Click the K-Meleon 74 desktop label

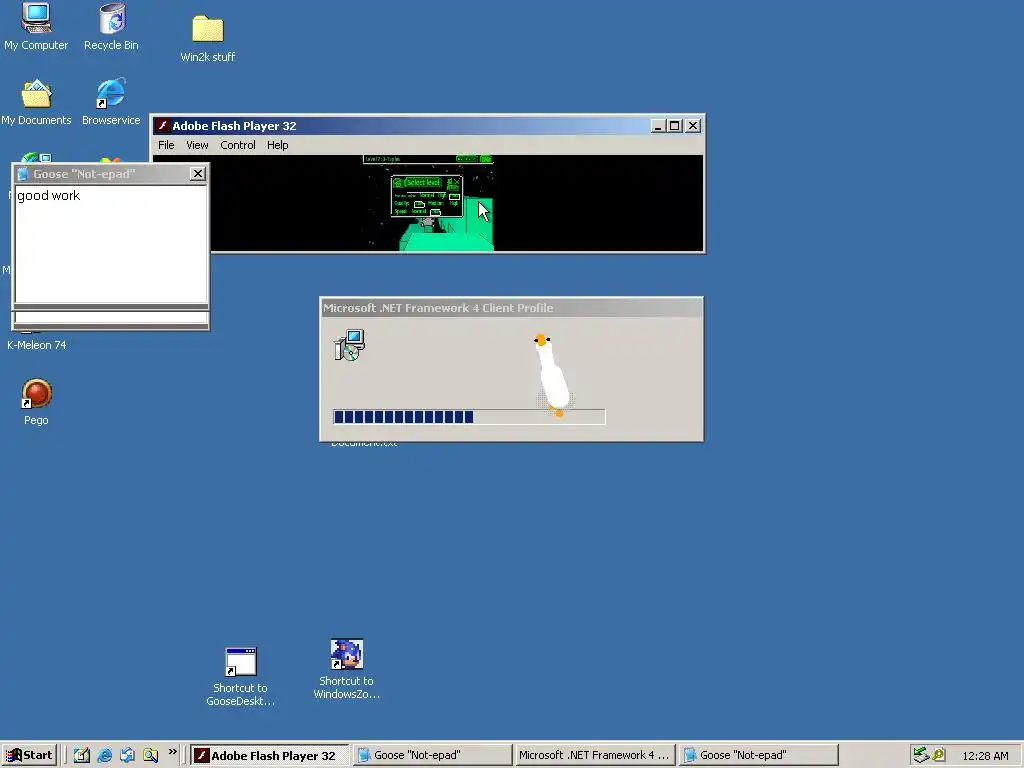(37, 345)
